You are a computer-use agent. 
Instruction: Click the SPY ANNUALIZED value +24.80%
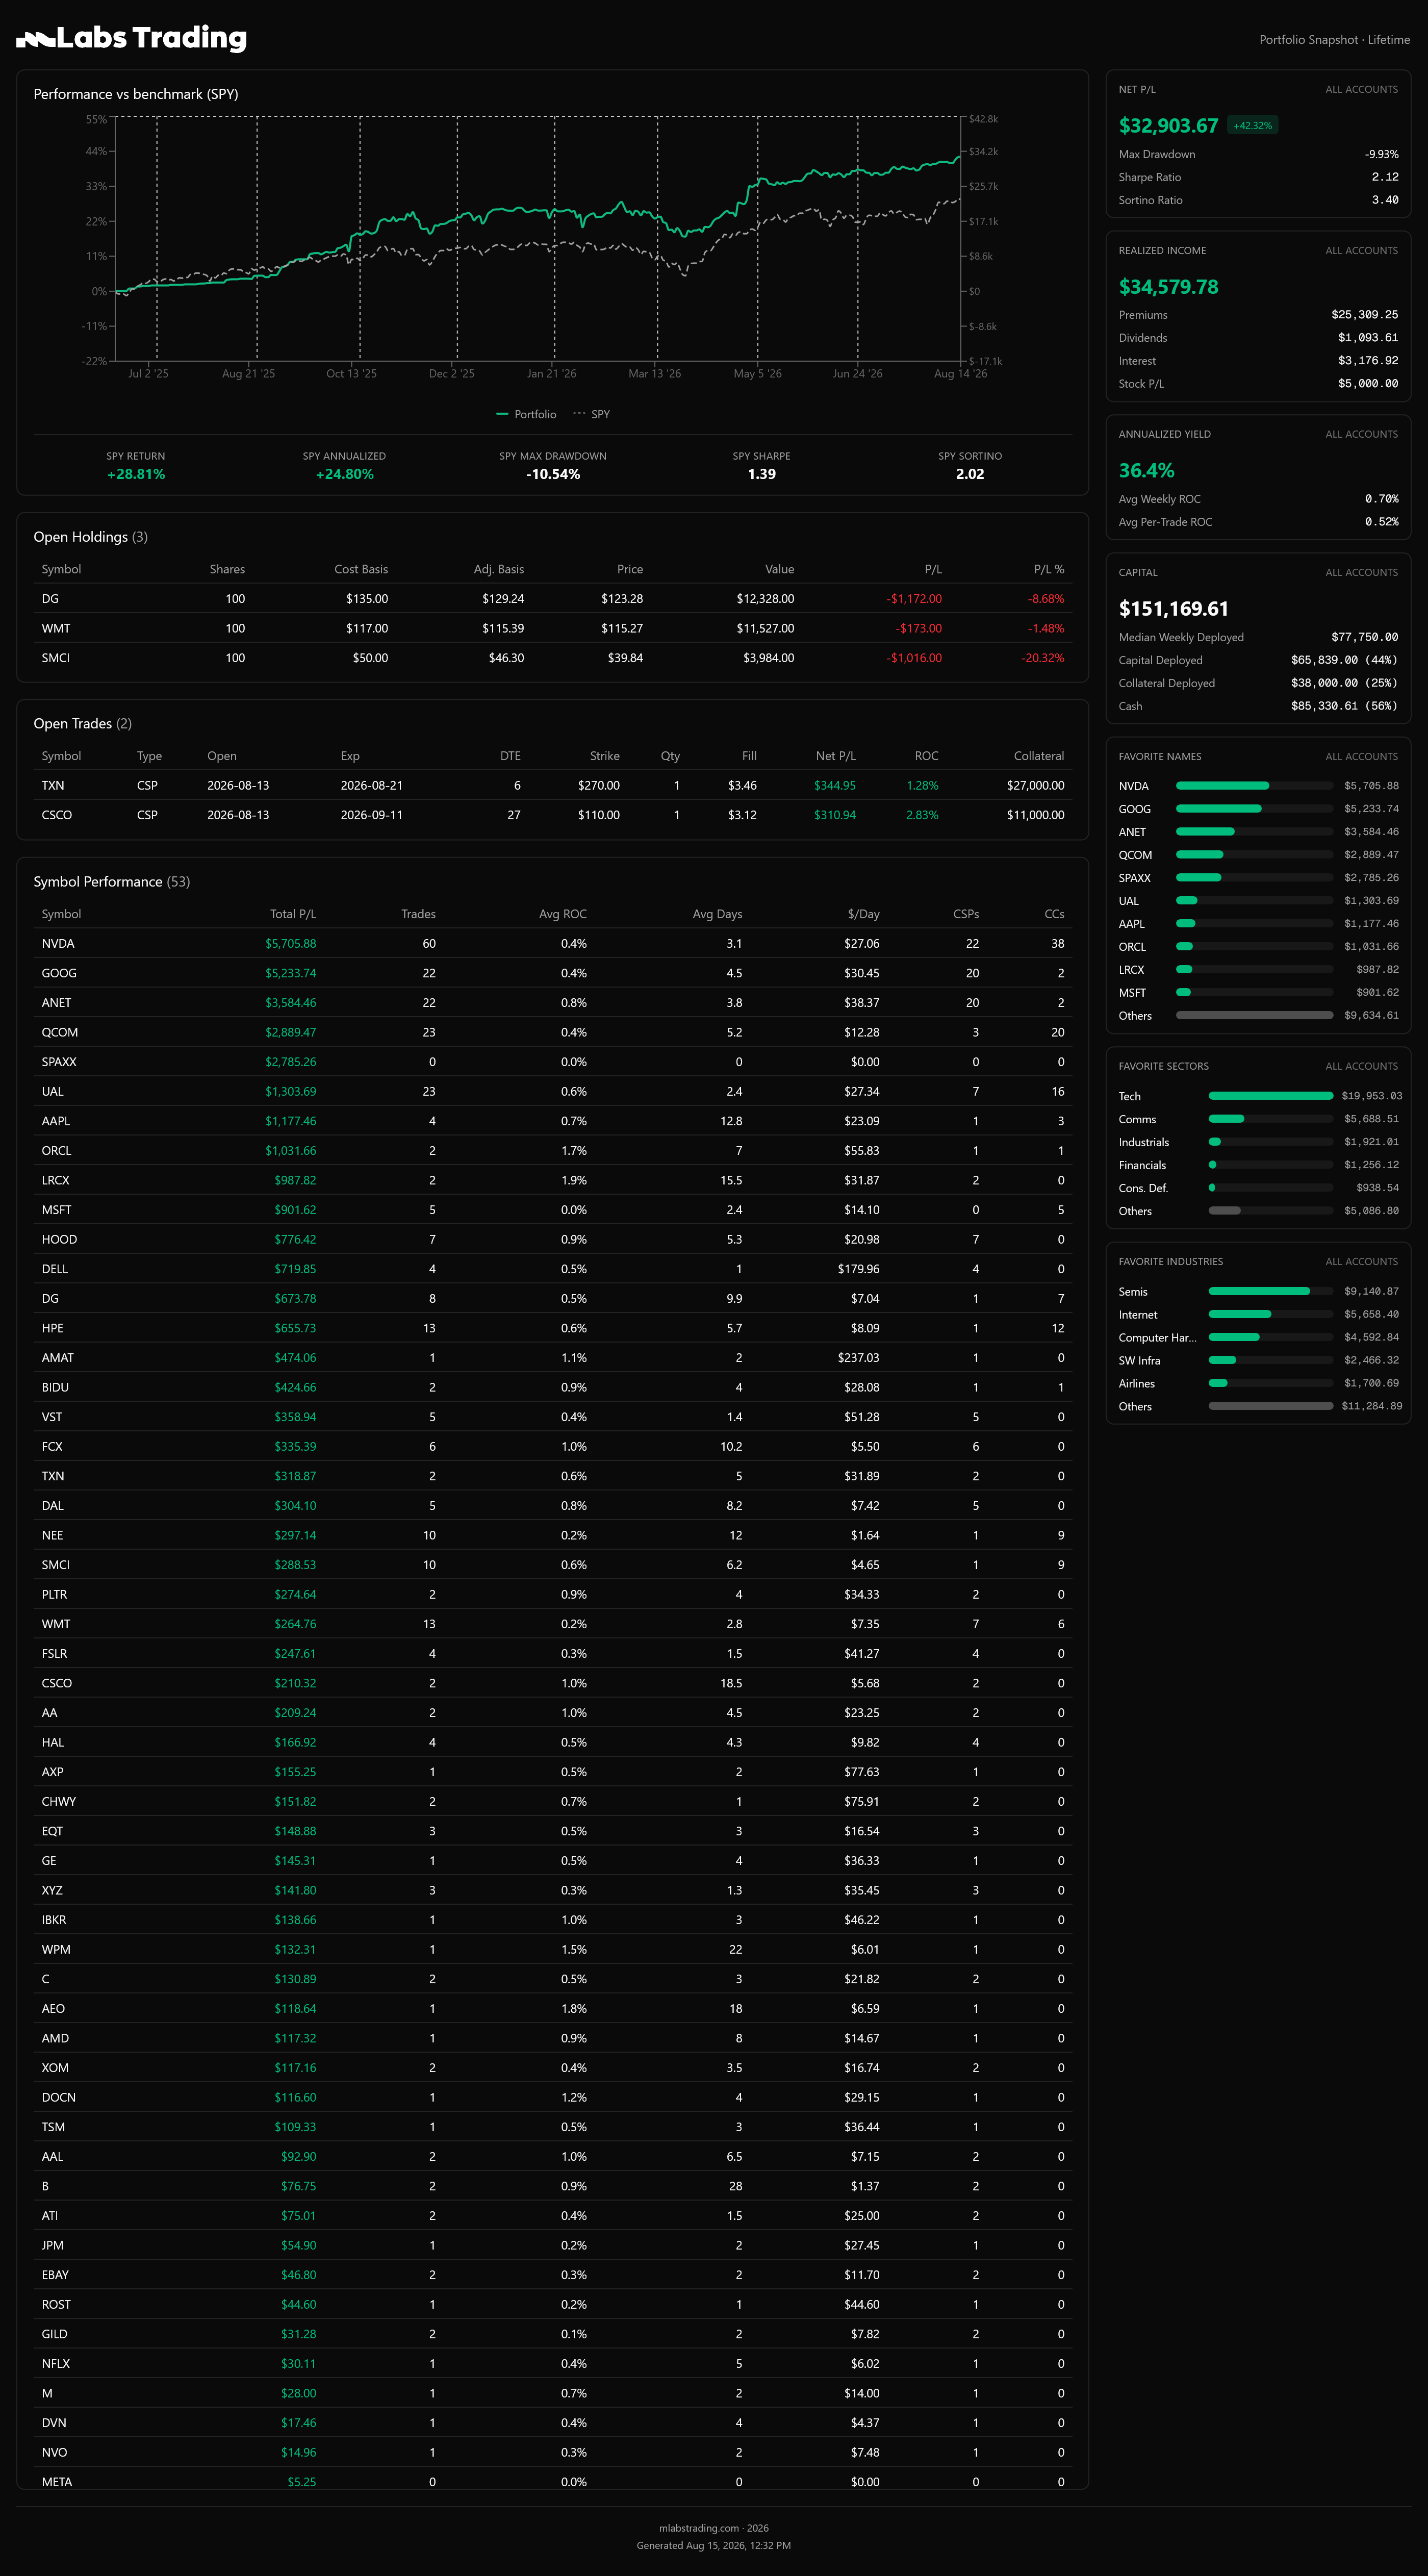344,474
